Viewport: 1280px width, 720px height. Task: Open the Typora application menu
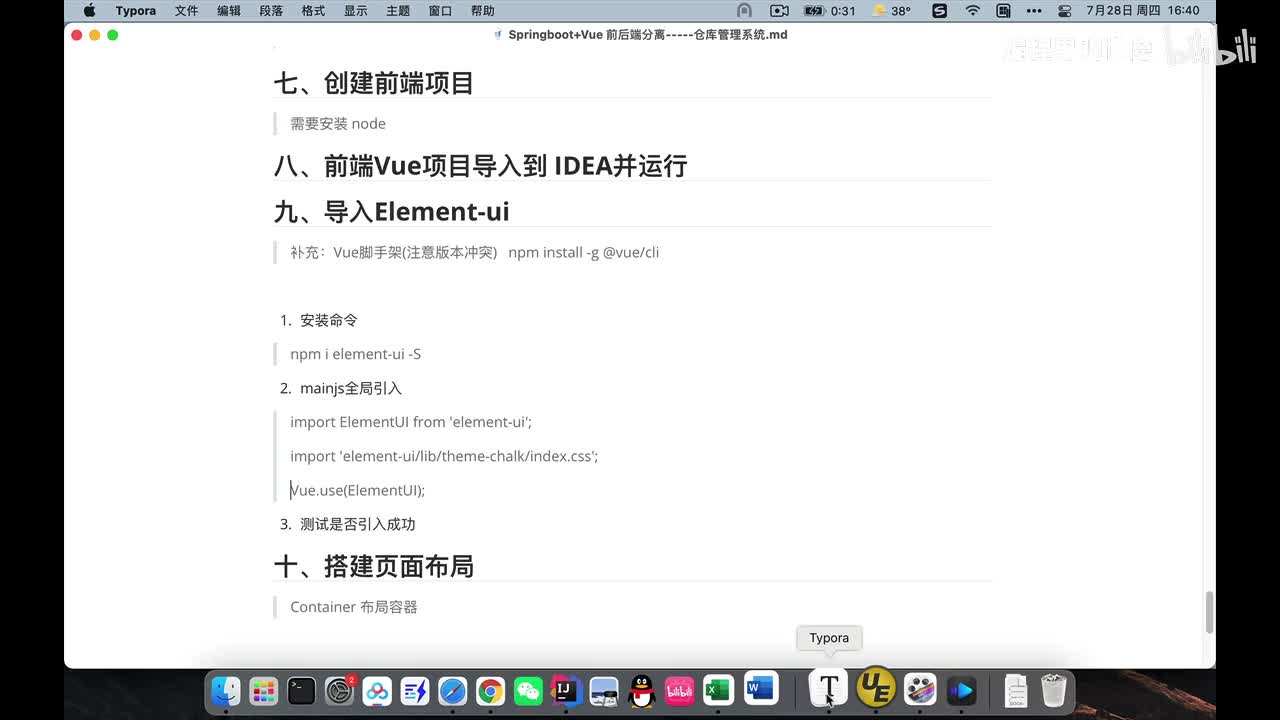[136, 11]
